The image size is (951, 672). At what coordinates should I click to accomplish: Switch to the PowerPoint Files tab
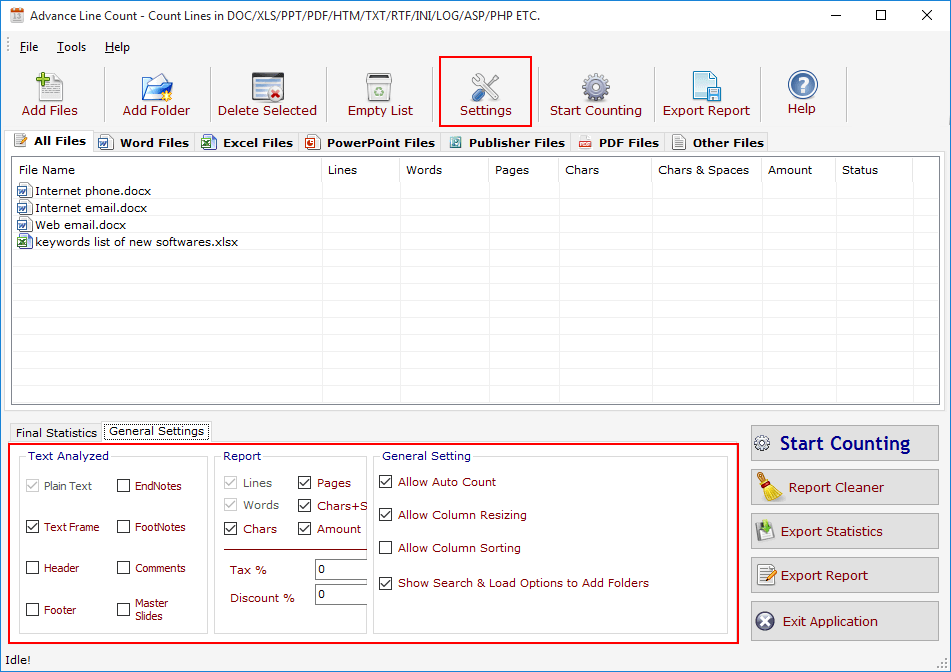pos(370,143)
